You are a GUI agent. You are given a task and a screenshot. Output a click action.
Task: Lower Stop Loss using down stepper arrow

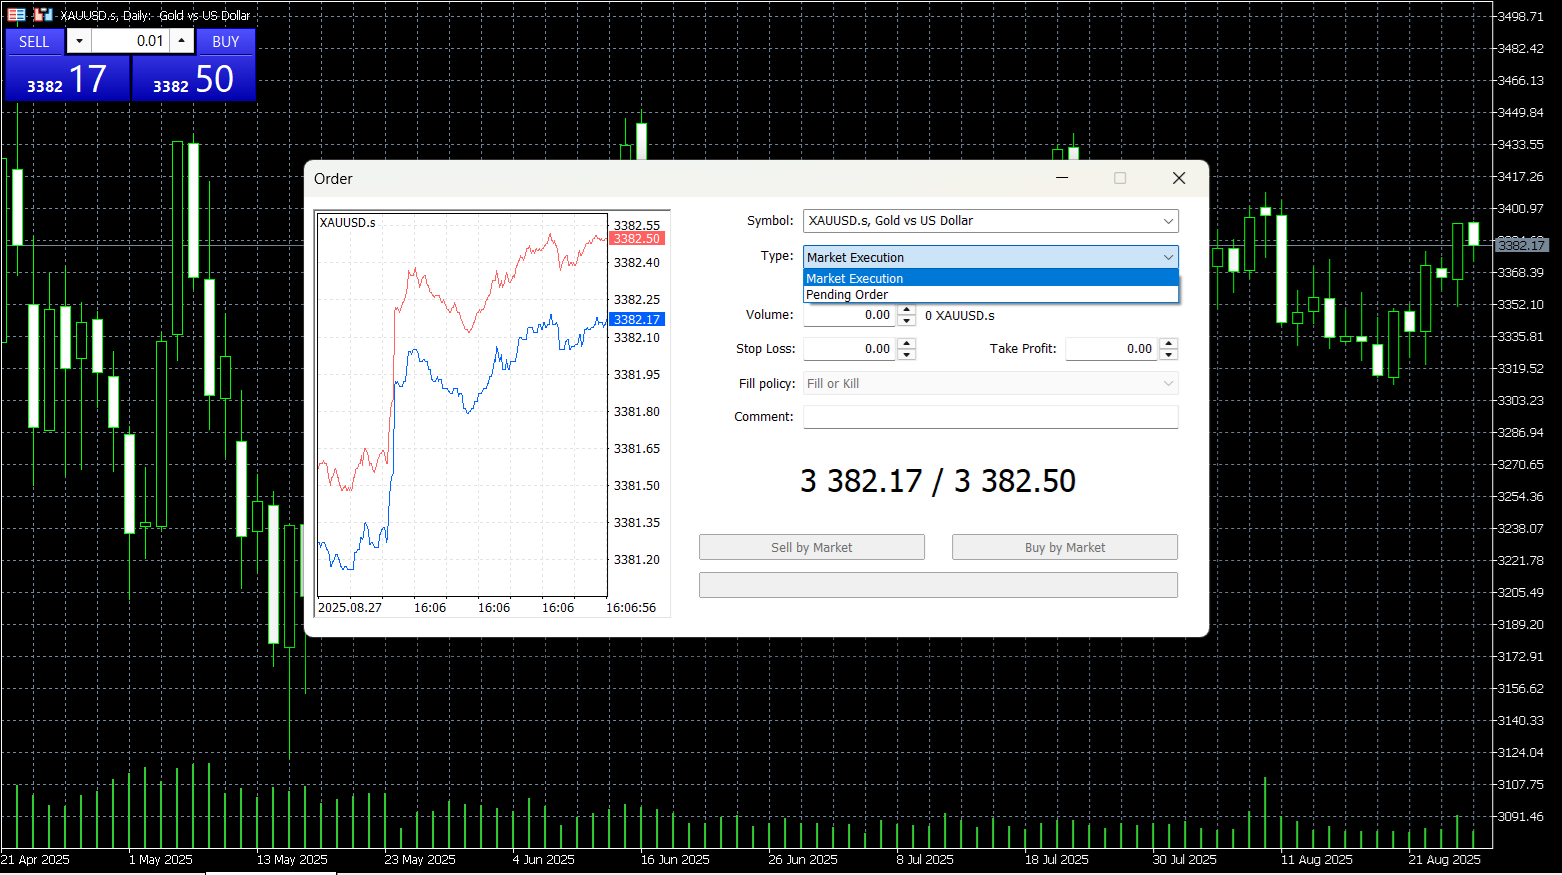[x=906, y=354]
